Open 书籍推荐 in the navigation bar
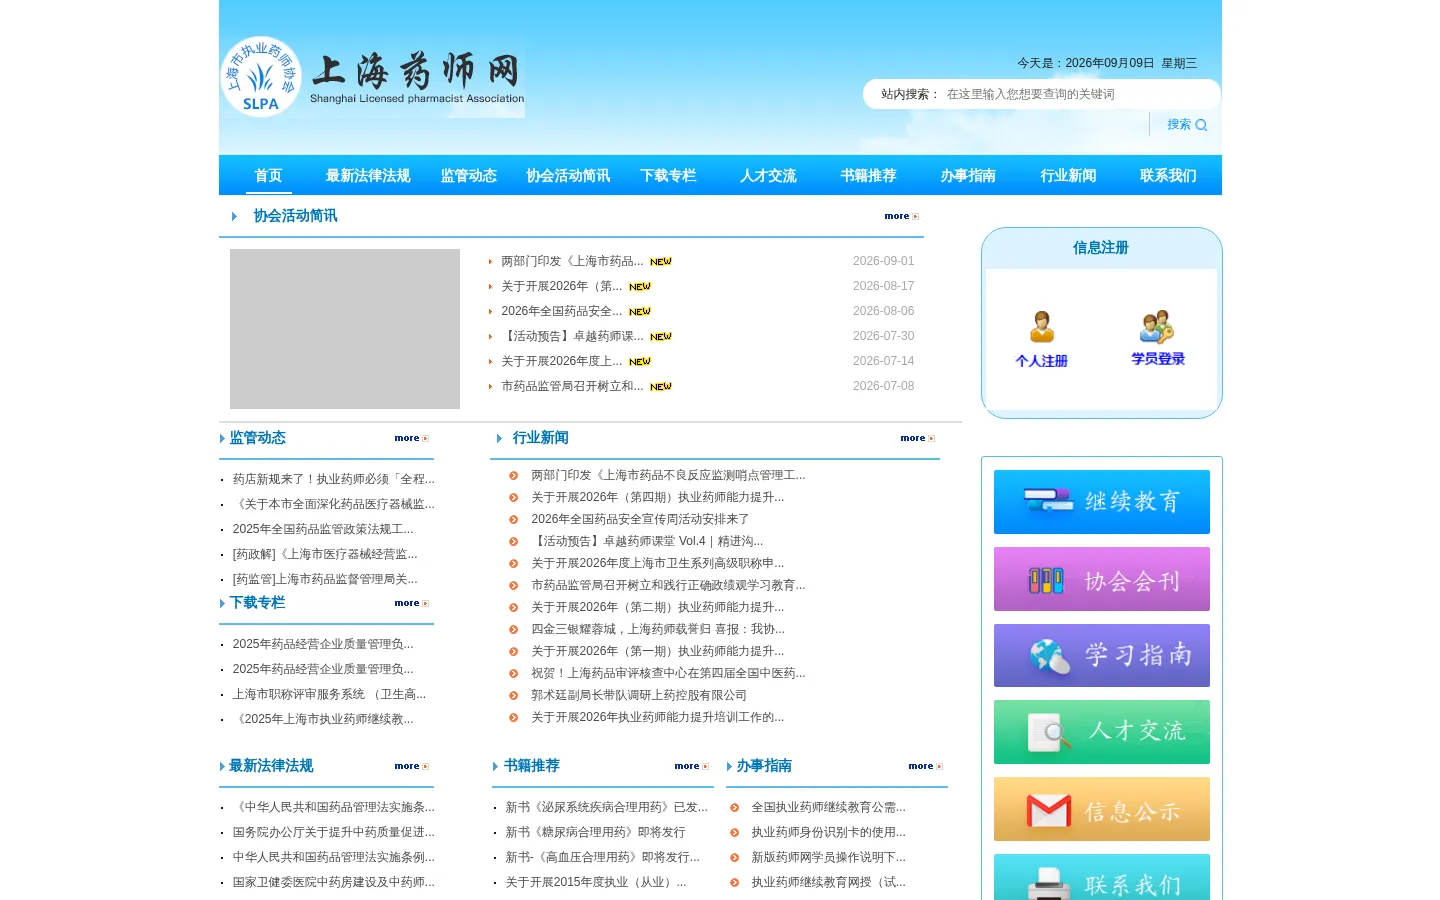Screen dimensions: 1440x900 (x=868, y=176)
